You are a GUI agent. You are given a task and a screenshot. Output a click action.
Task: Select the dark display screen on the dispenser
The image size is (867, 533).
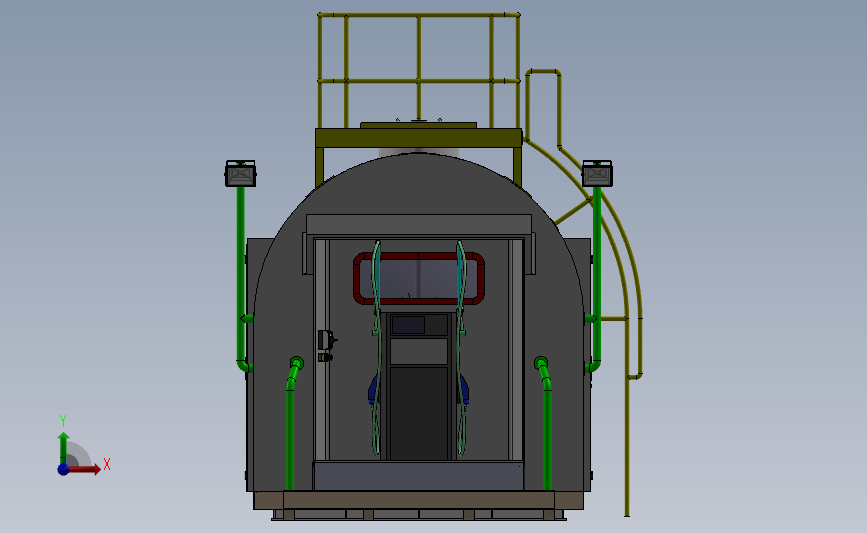tap(408, 325)
